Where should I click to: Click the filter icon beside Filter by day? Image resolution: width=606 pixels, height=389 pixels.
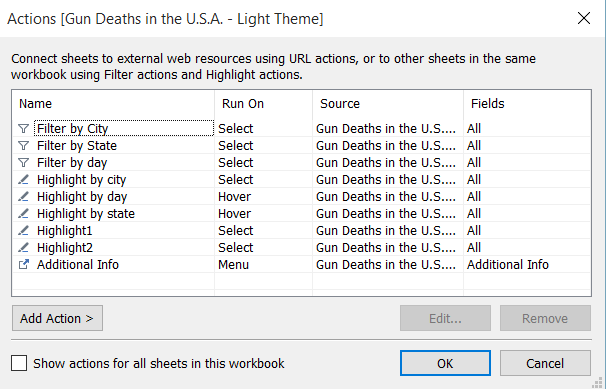[24, 163]
